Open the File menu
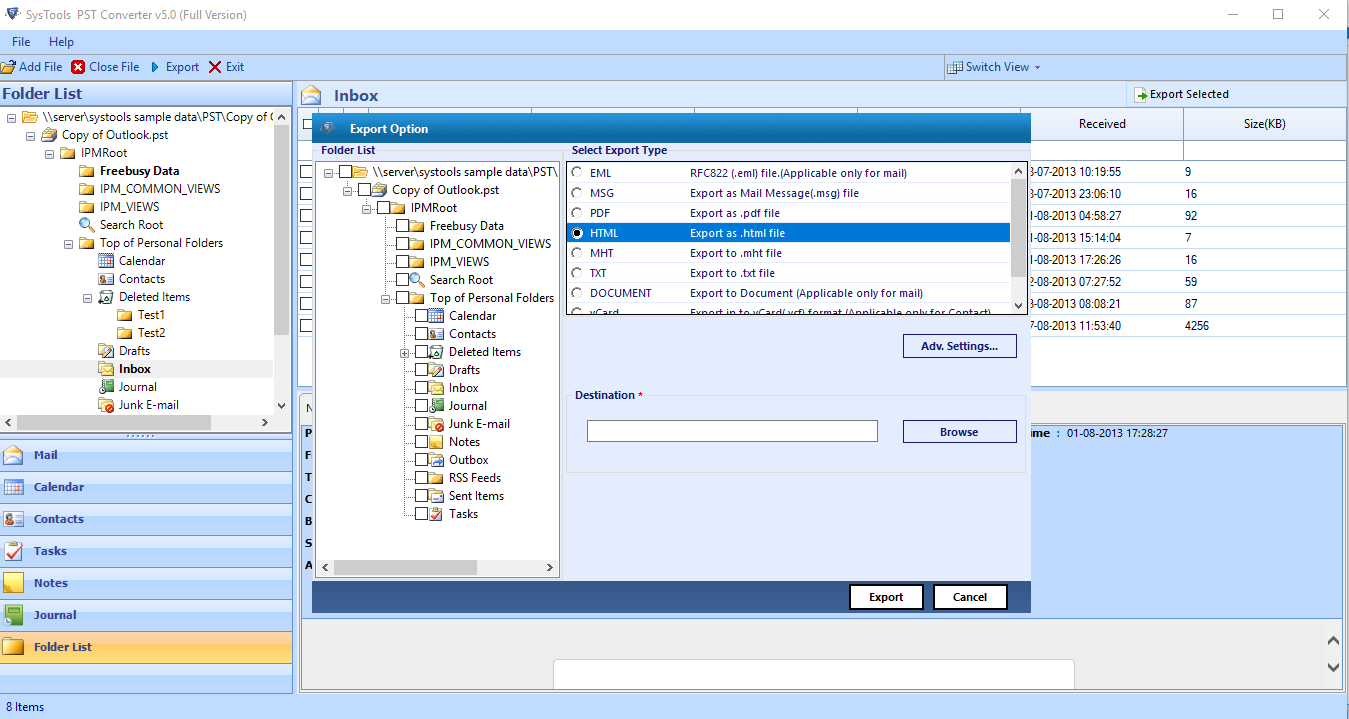1349x719 pixels. [21, 42]
